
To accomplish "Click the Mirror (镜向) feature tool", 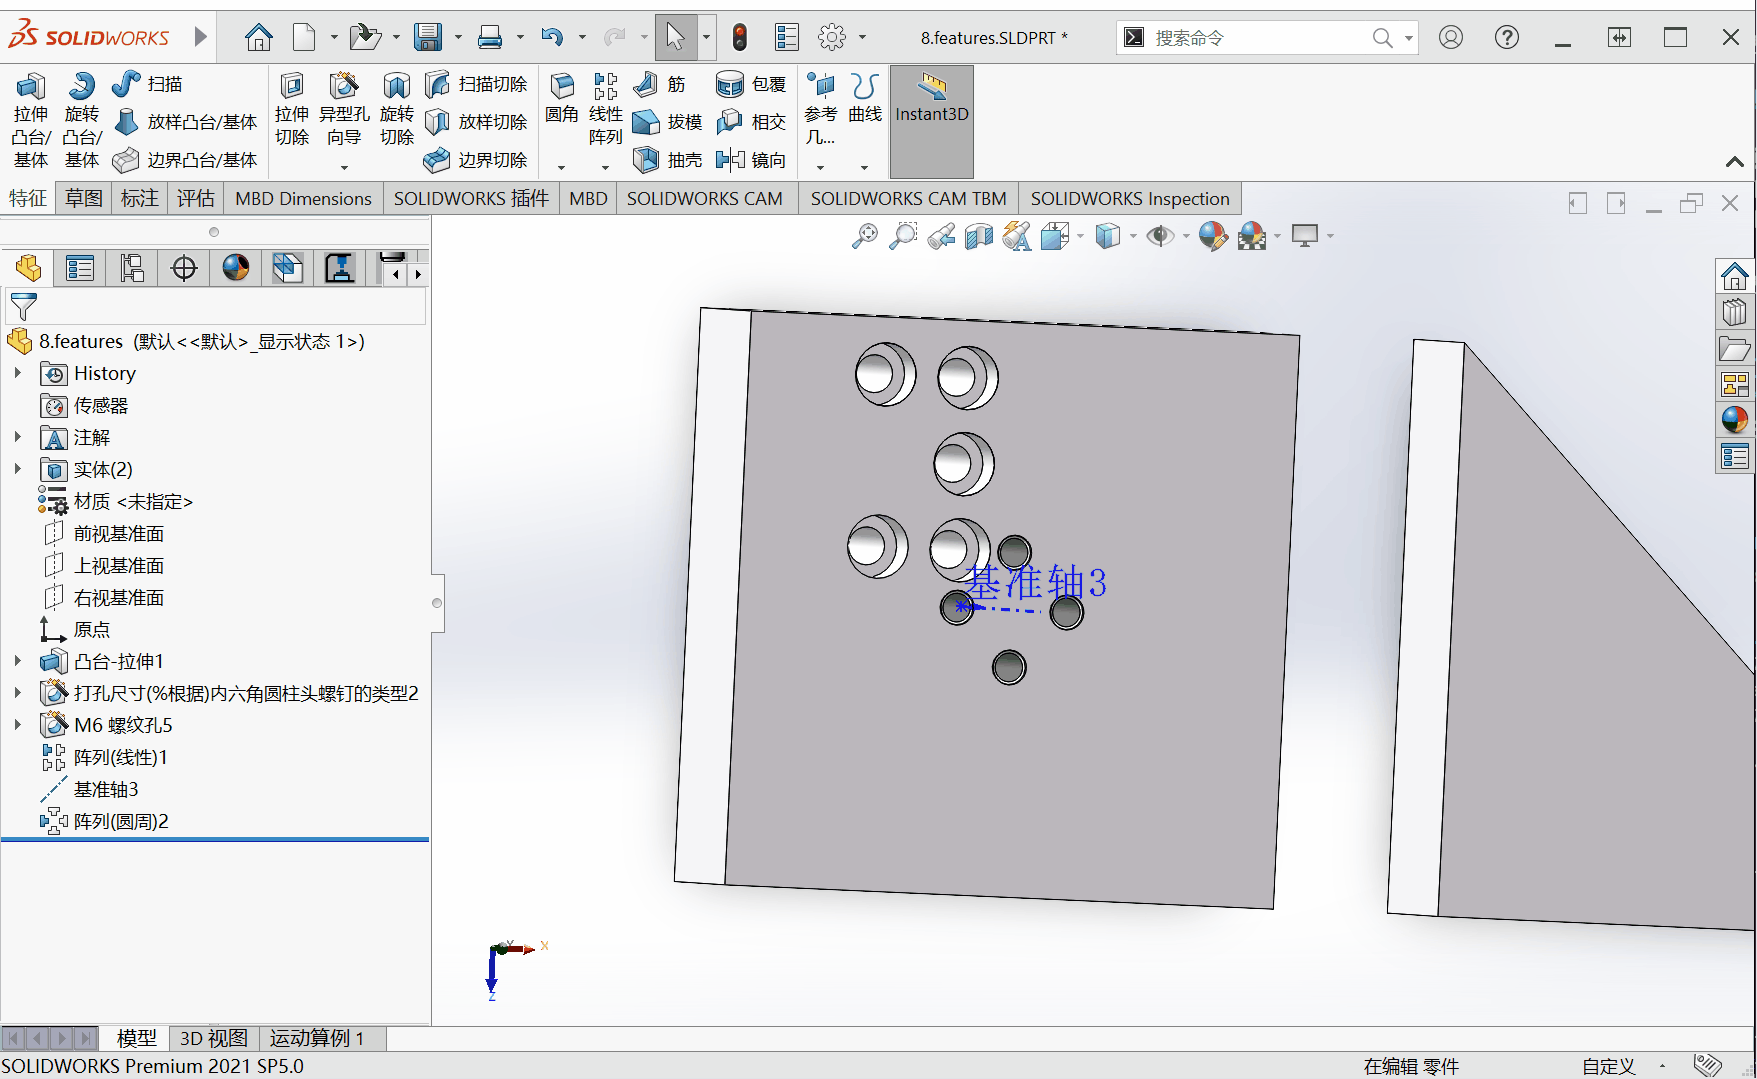I will [x=751, y=160].
